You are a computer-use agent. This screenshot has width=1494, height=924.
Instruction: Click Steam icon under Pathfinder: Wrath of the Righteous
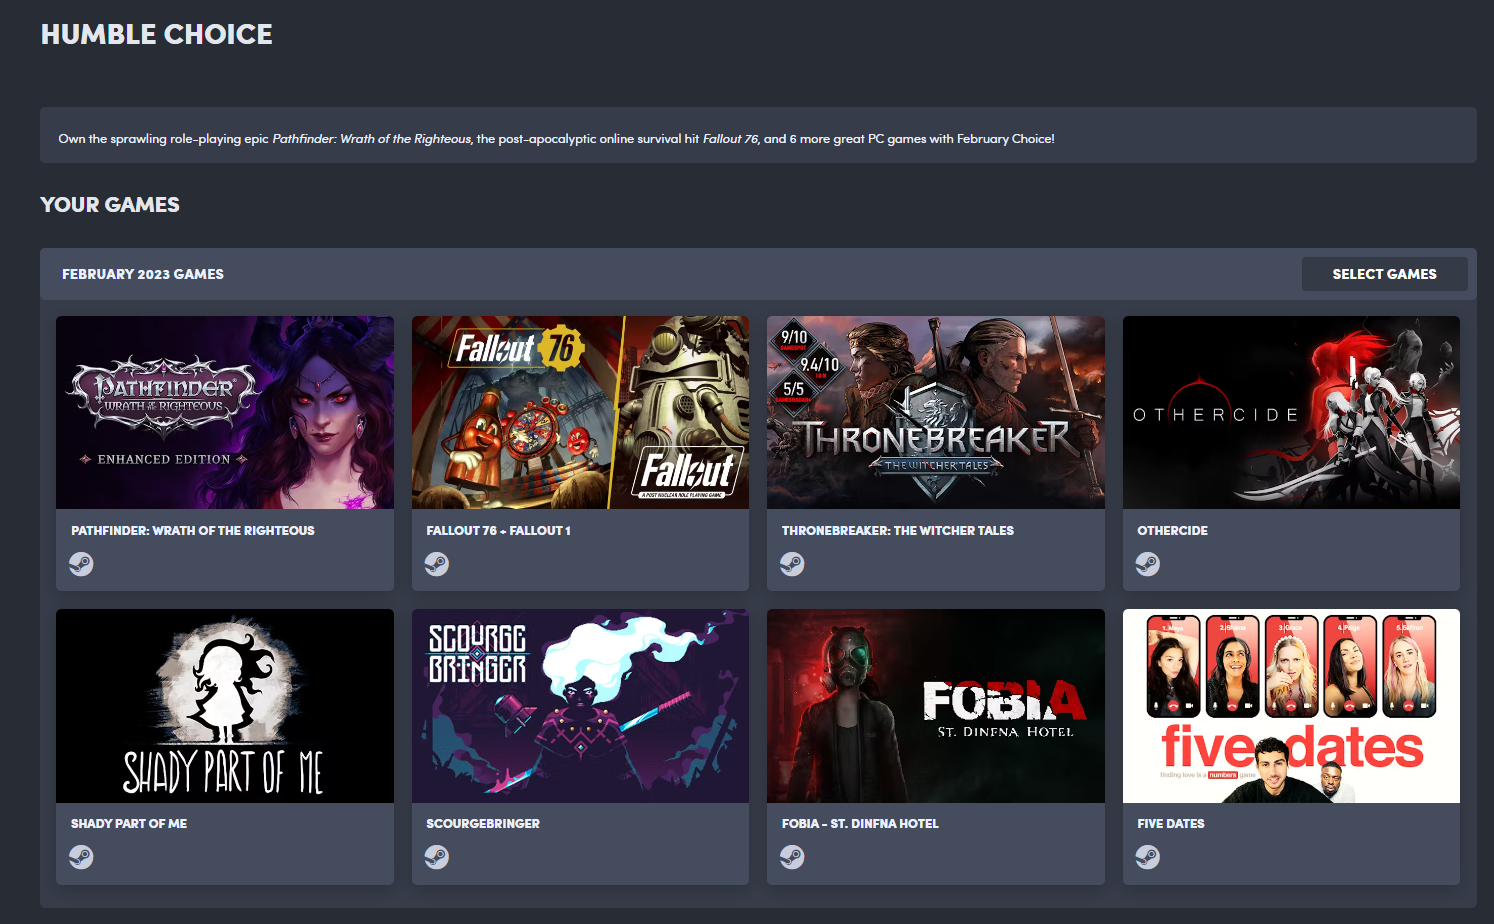pyautogui.click(x=81, y=564)
